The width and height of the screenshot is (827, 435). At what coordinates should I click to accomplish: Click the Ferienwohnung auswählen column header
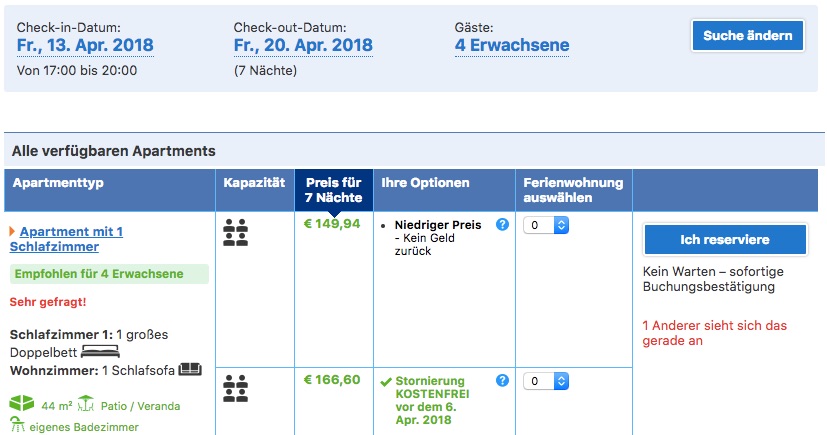pos(573,190)
